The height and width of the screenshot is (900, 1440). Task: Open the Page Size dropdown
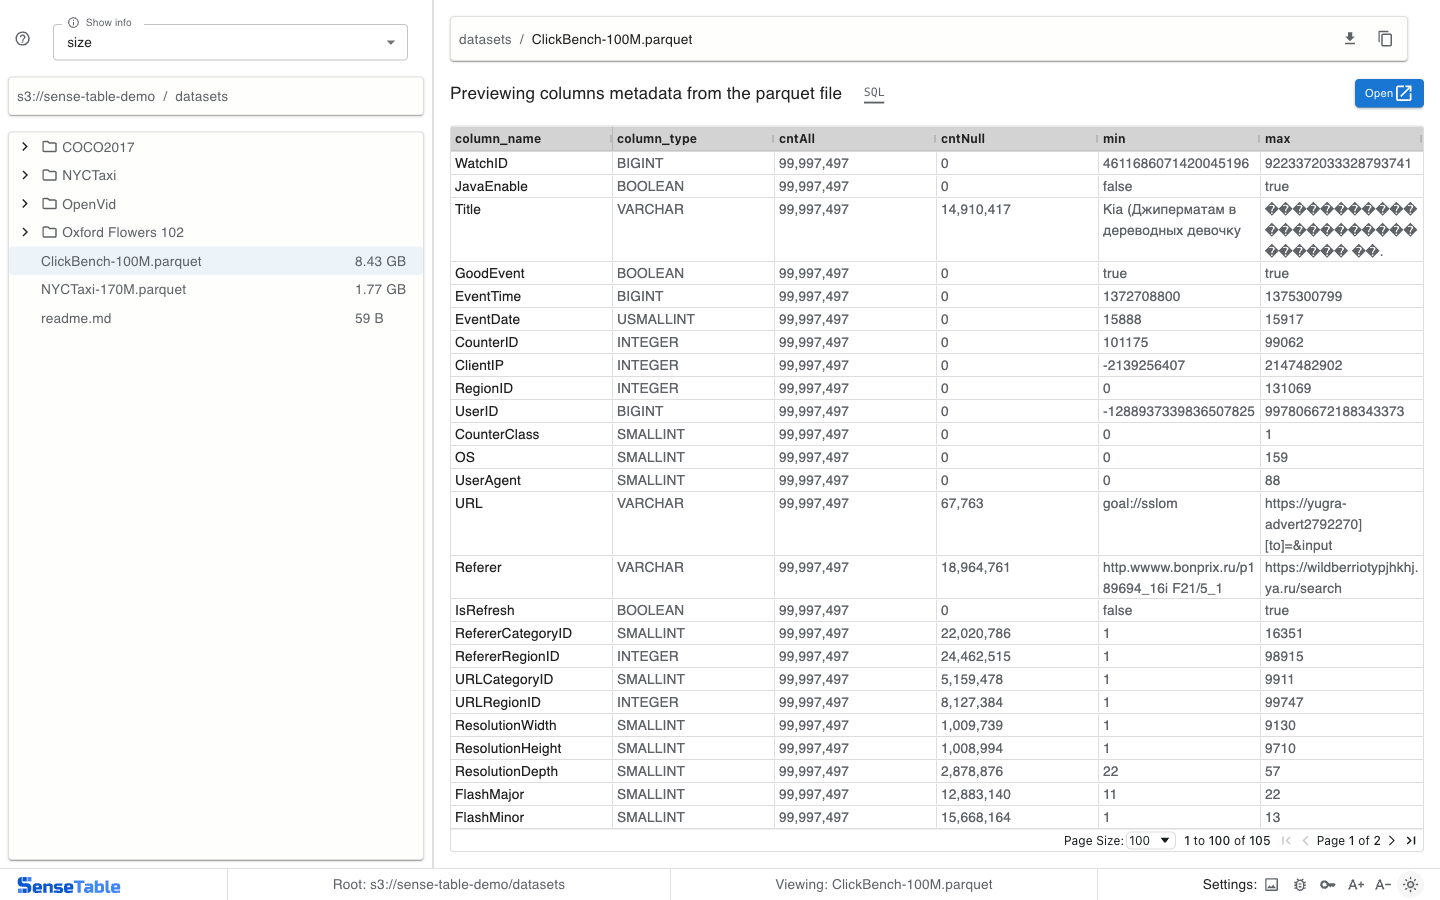tap(1150, 841)
